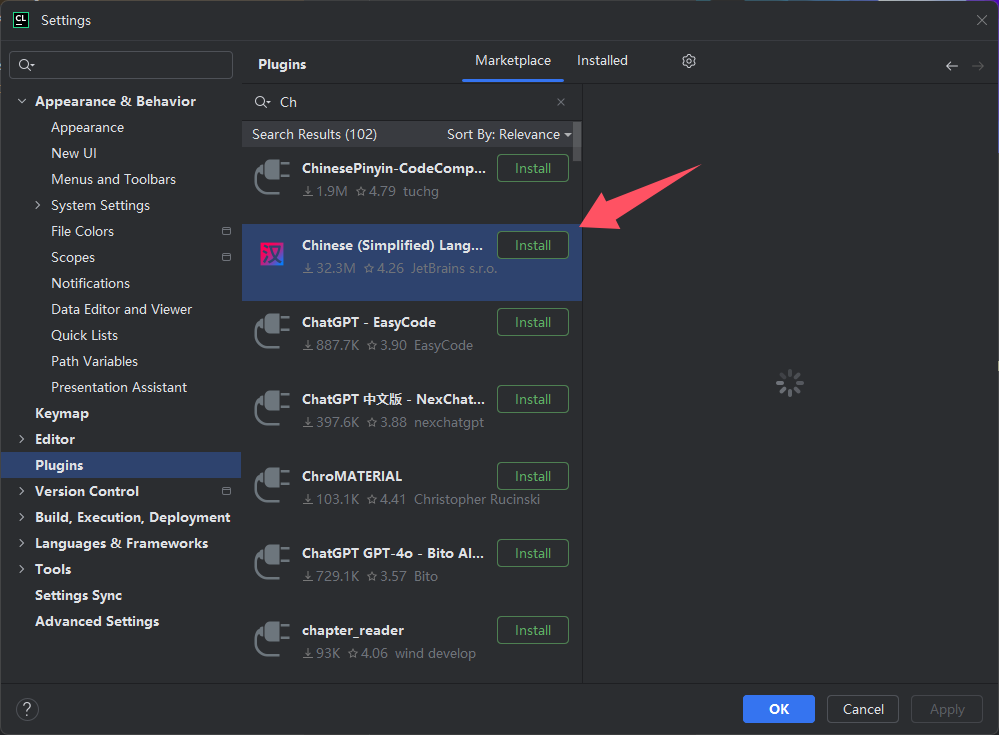This screenshot has width=999, height=735.
Task: Expand System Settings node
Action: point(38,205)
